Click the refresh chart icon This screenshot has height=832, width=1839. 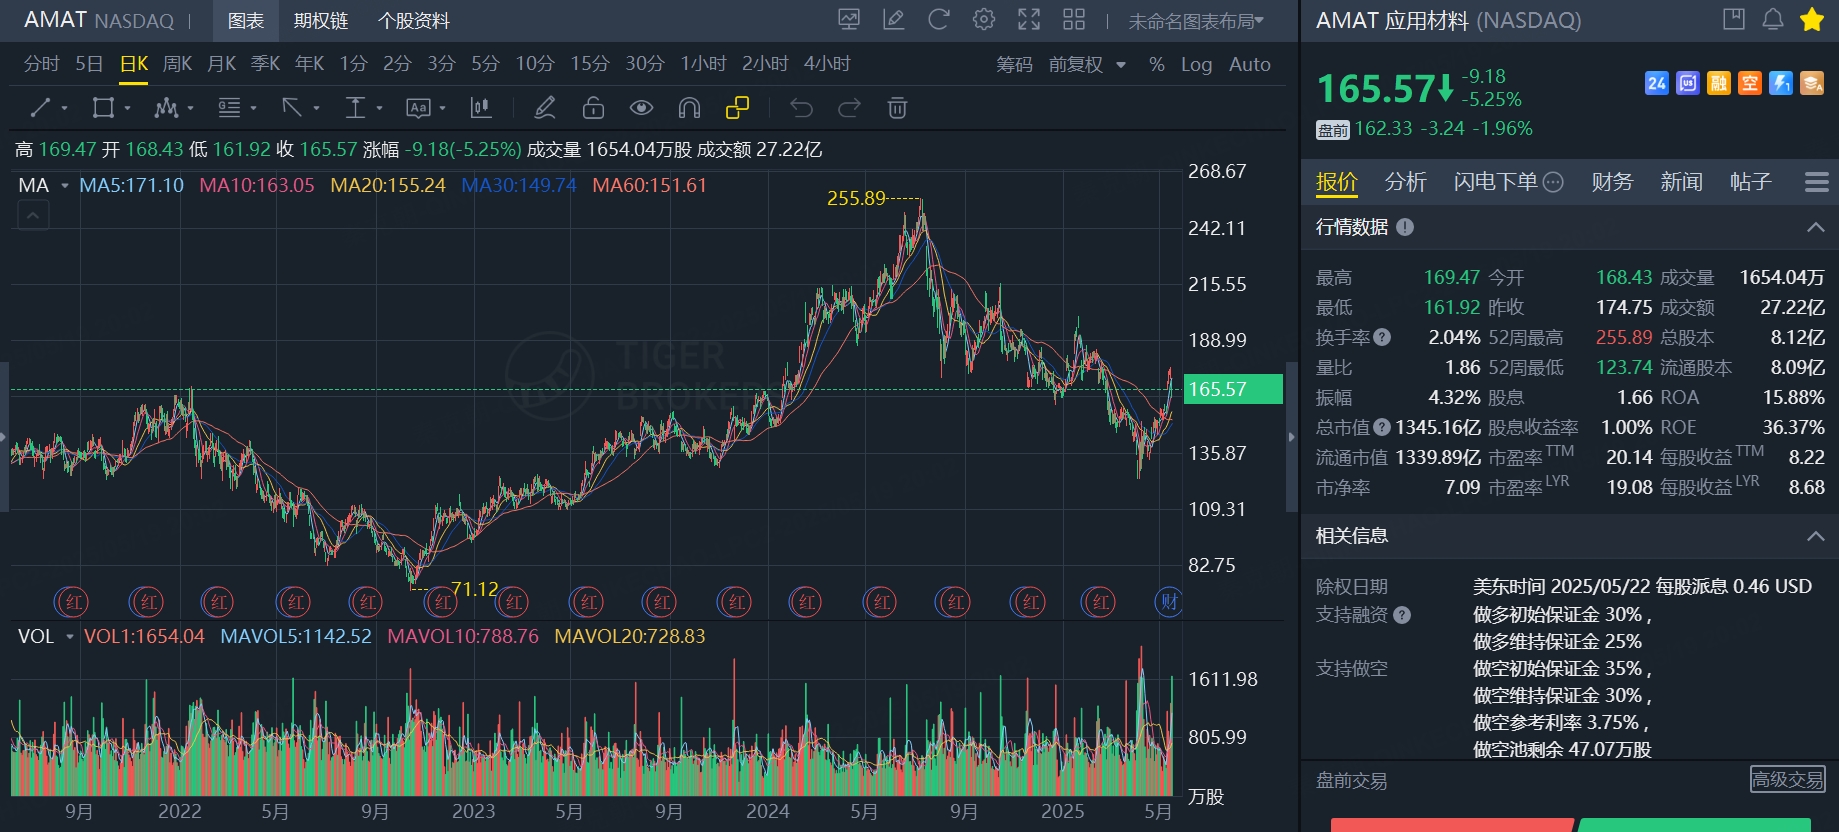[938, 19]
